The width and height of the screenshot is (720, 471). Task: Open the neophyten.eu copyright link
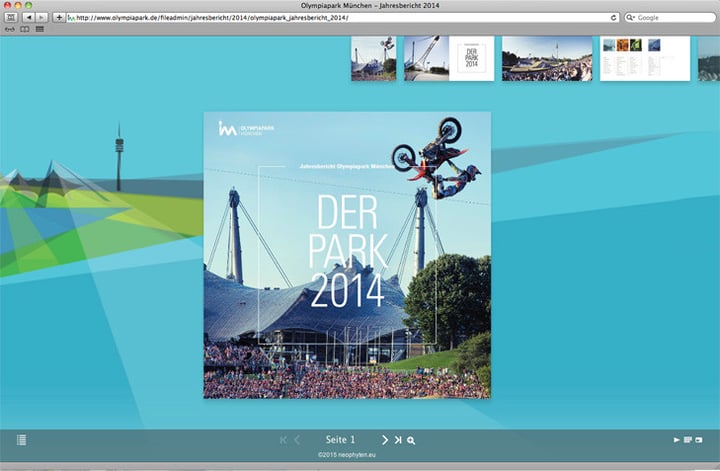344,454
